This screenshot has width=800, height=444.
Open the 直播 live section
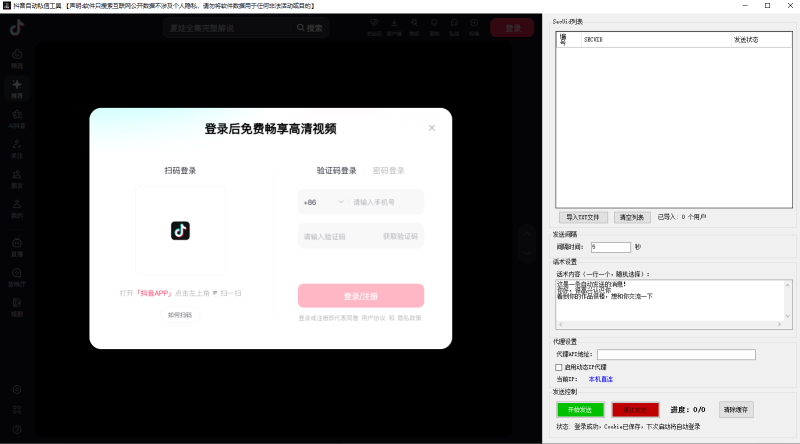tap(17, 247)
